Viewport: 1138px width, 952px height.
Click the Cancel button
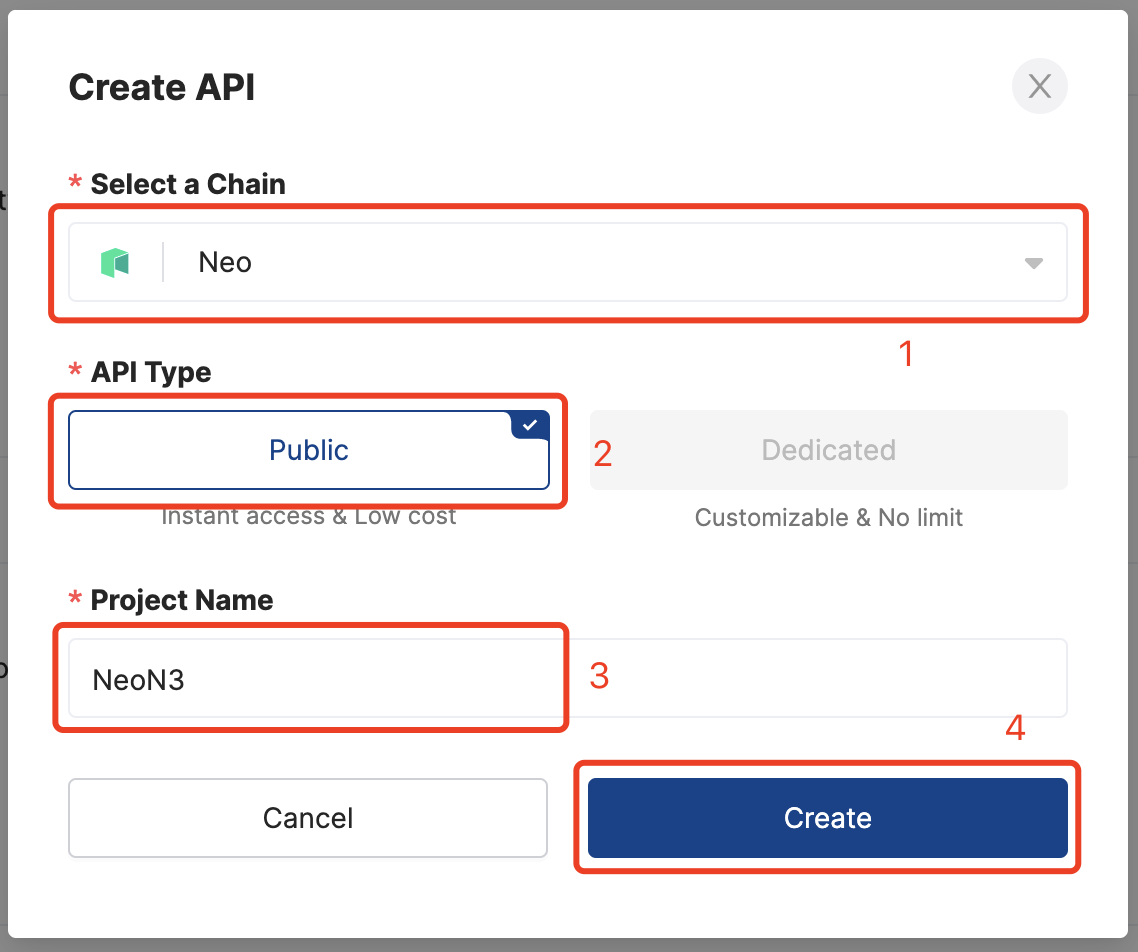(x=308, y=818)
